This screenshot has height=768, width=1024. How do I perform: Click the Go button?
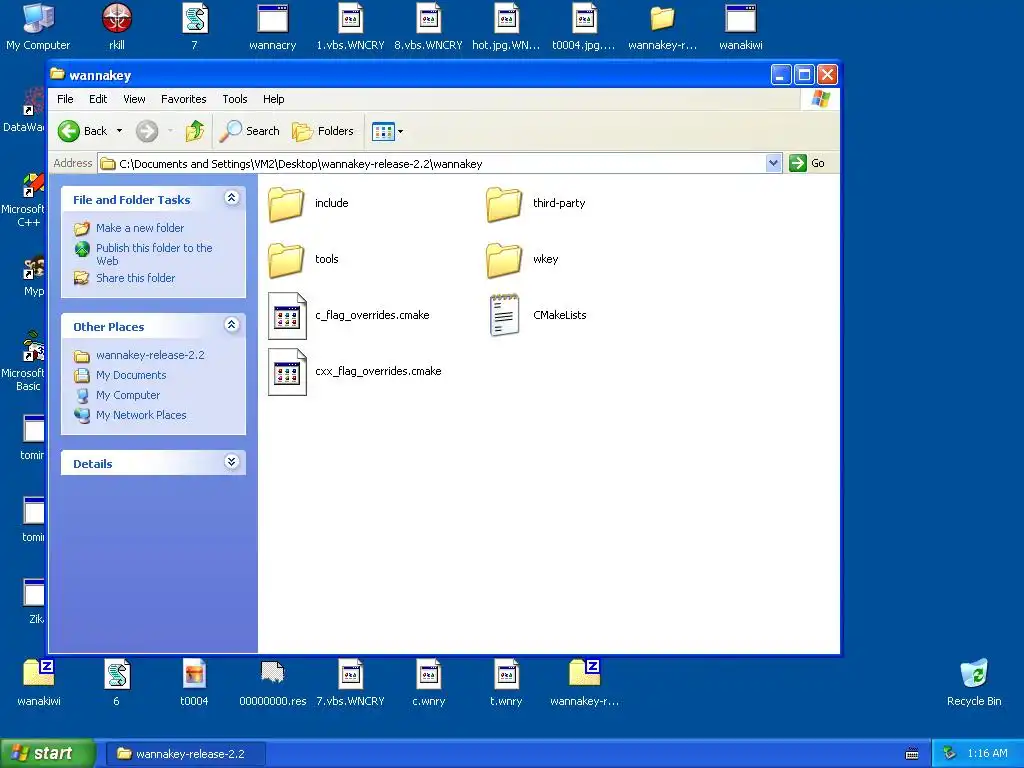807,163
